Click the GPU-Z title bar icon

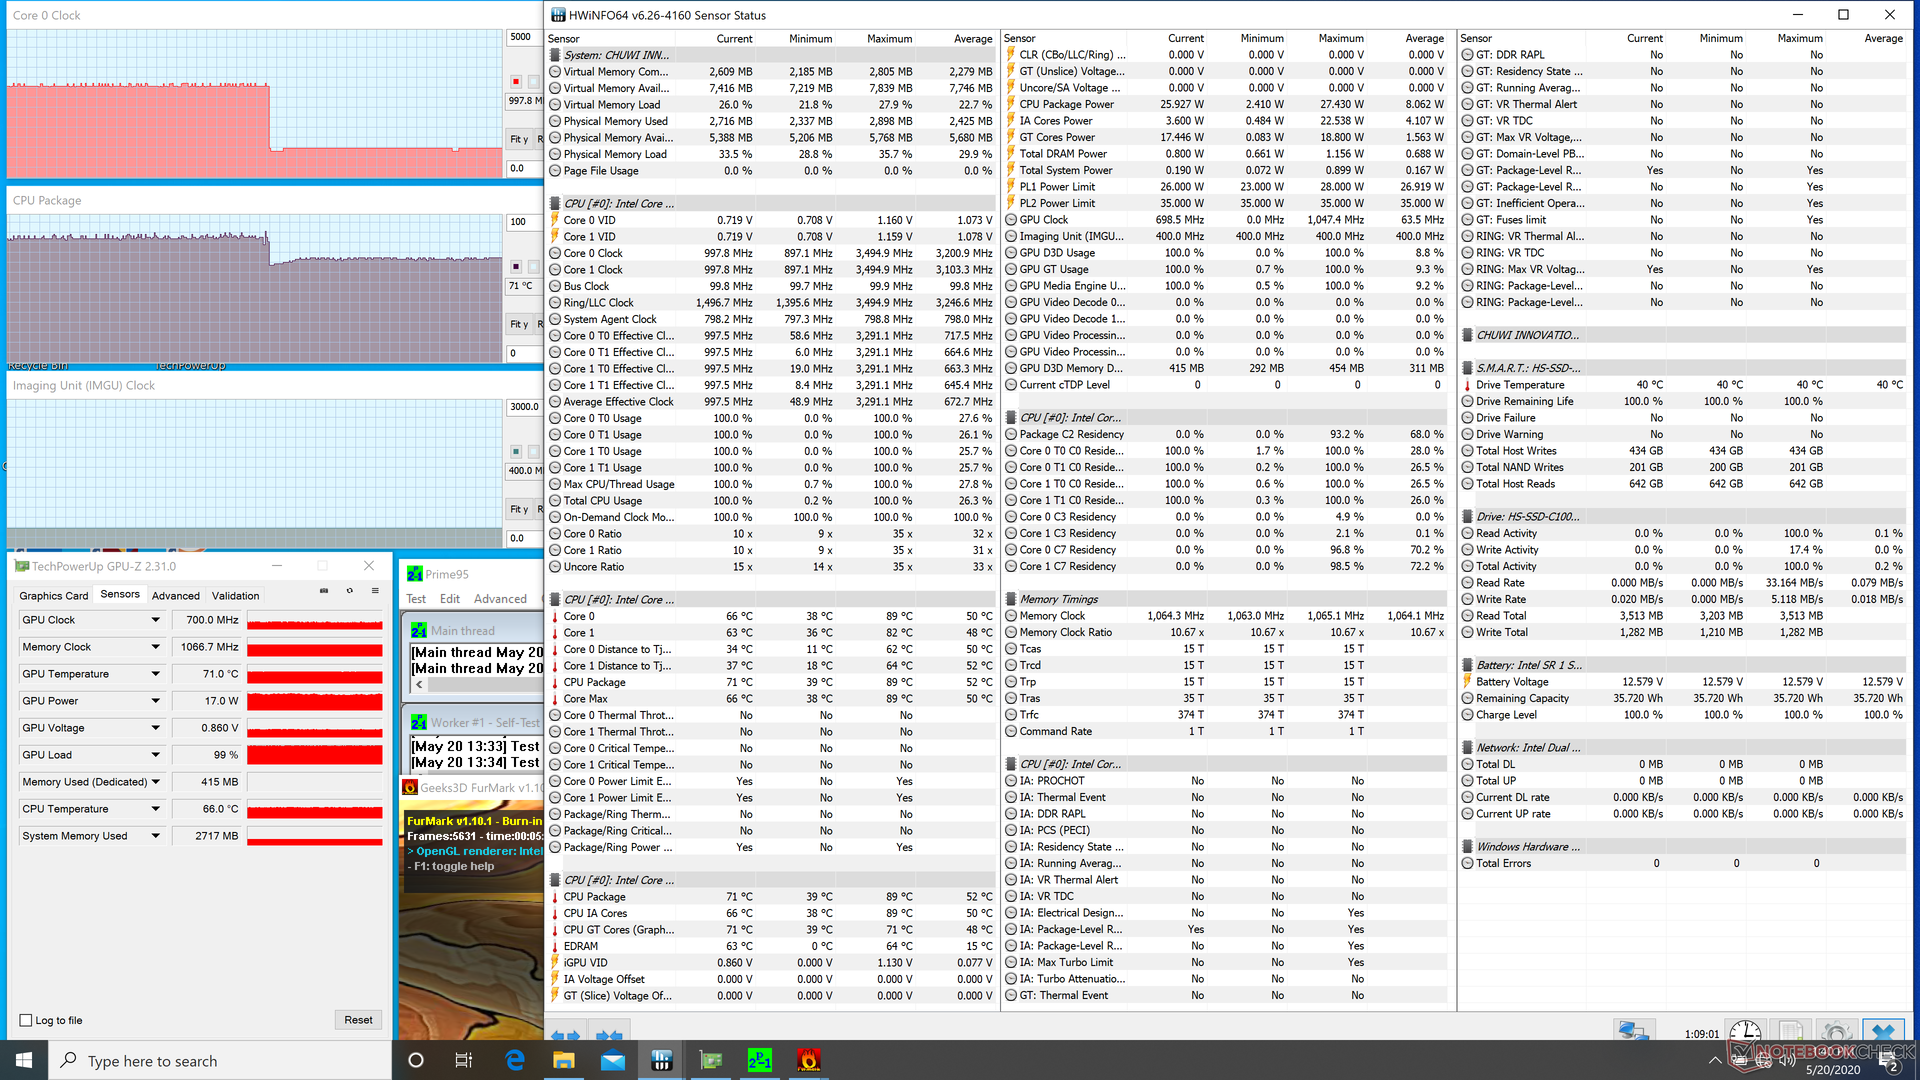coord(22,566)
